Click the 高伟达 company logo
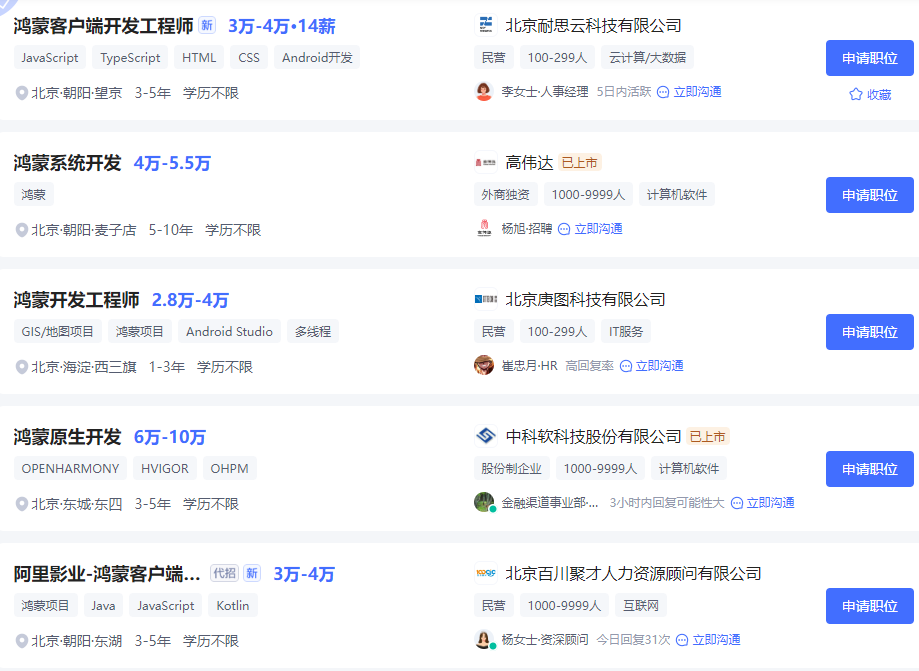This screenshot has height=671, width=919. 485,162
